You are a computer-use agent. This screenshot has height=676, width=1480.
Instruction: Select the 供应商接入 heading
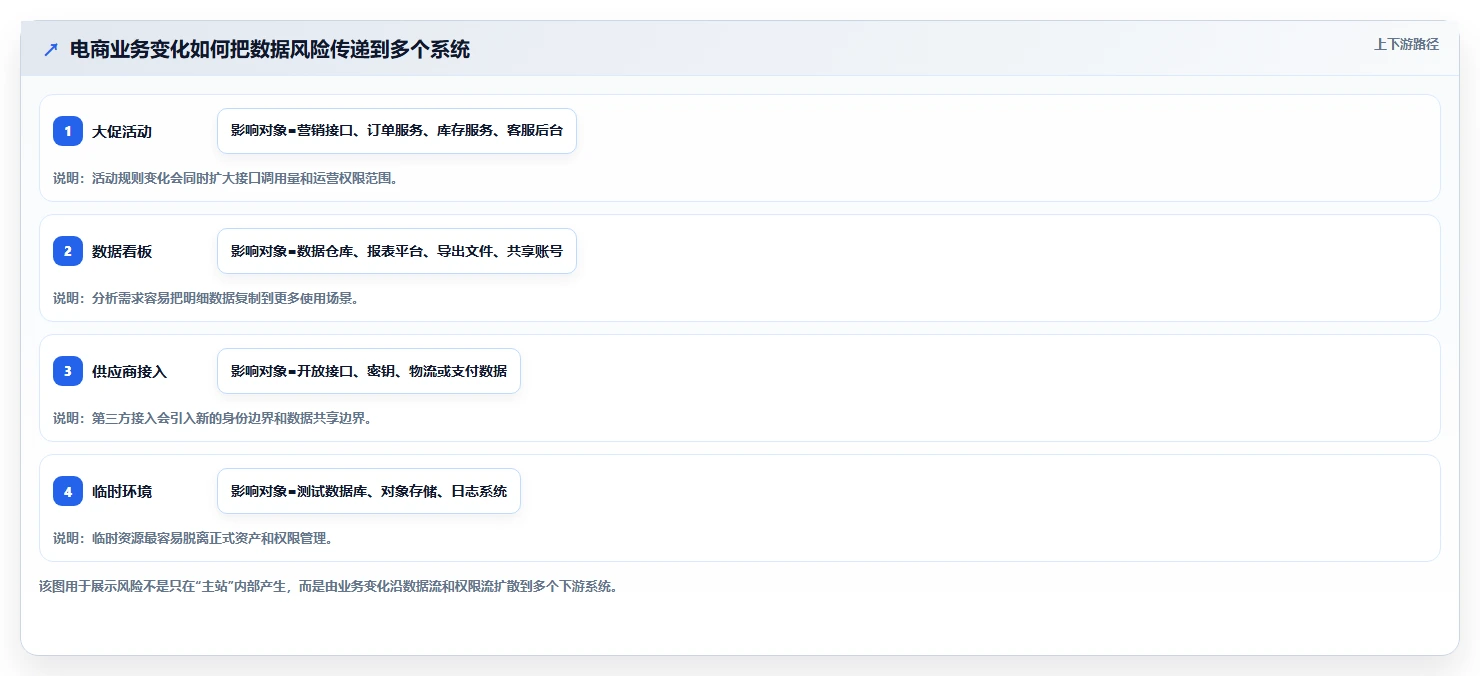click(x=129, y=371)
